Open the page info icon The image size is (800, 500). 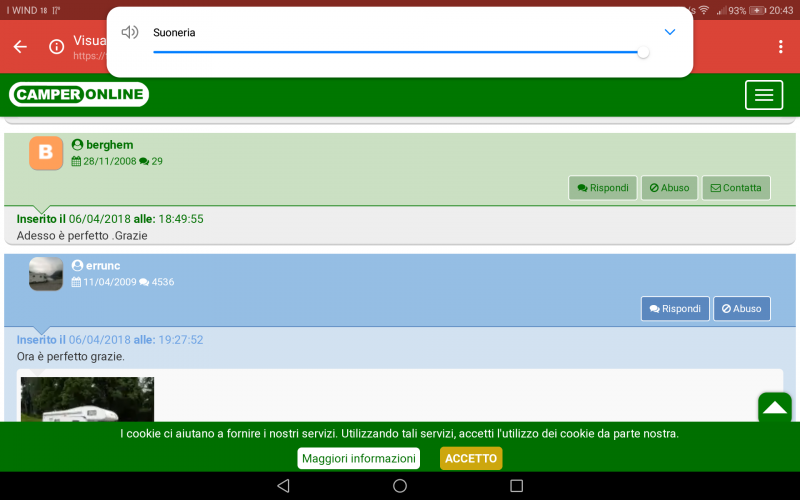pyautogui.click(x=57, y=47)
